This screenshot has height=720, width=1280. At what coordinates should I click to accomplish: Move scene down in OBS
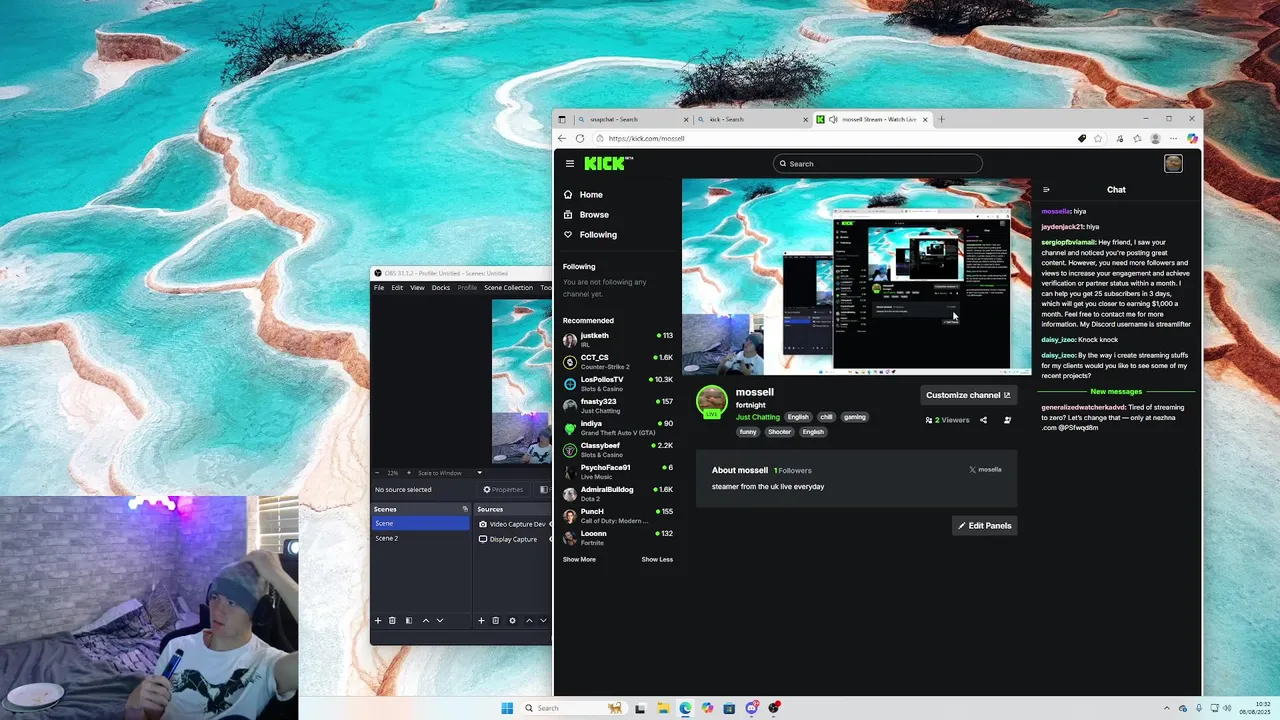pos(439,620)
